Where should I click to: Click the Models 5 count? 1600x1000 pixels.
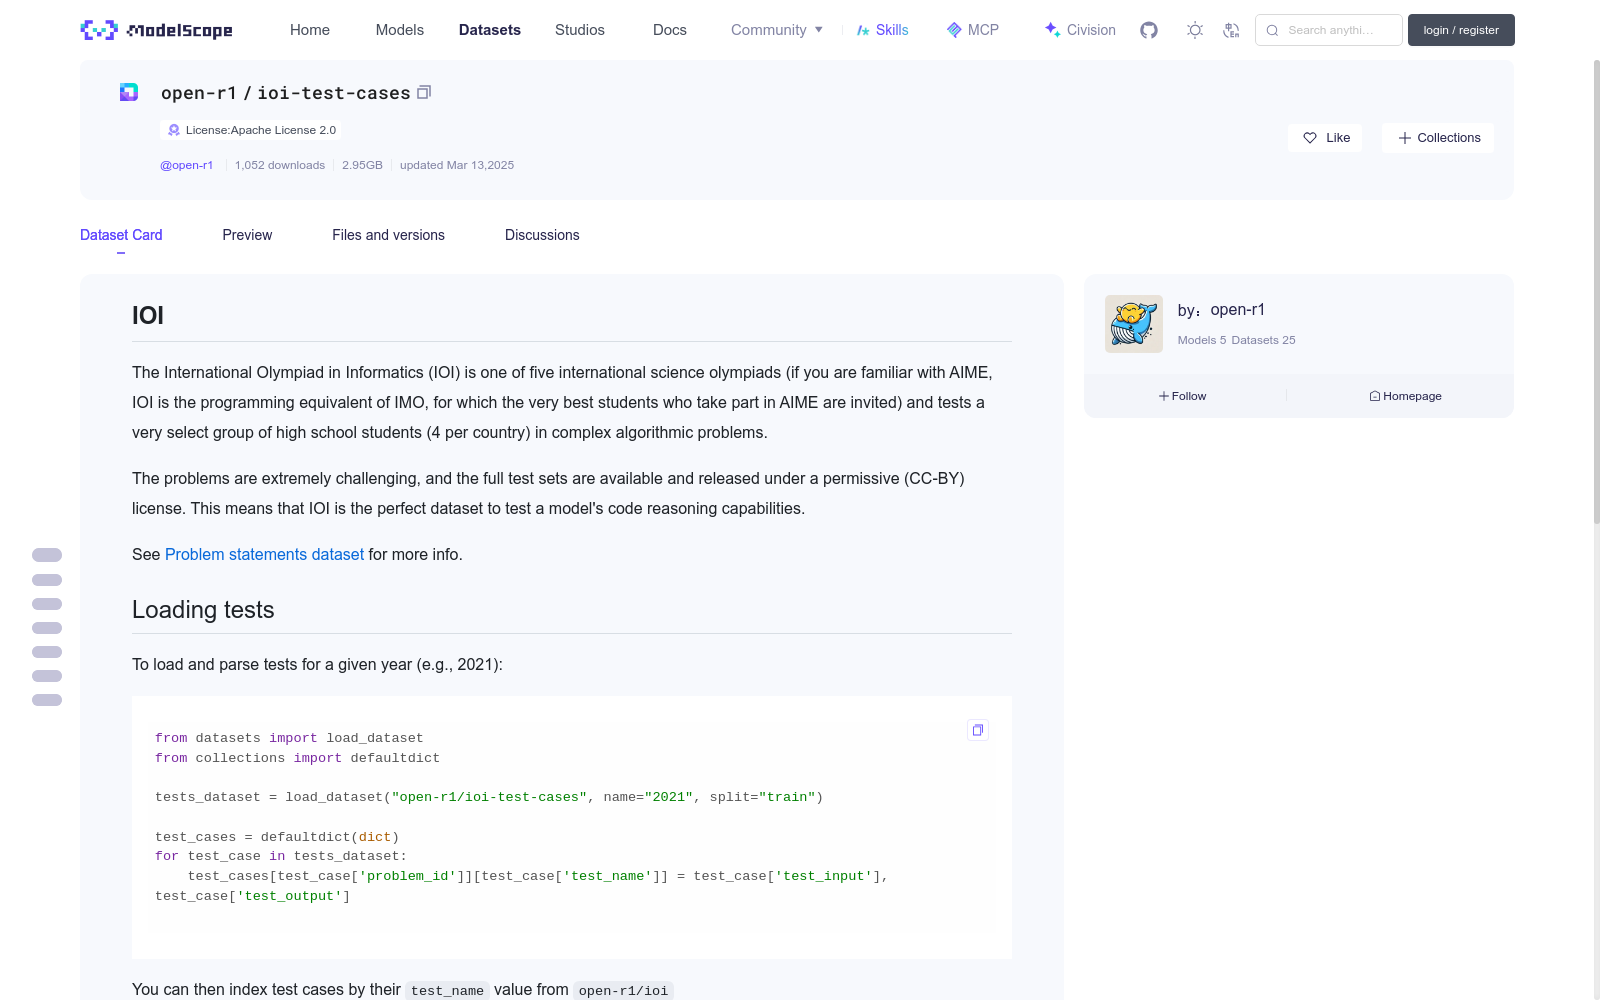(x=1202, y=340)
